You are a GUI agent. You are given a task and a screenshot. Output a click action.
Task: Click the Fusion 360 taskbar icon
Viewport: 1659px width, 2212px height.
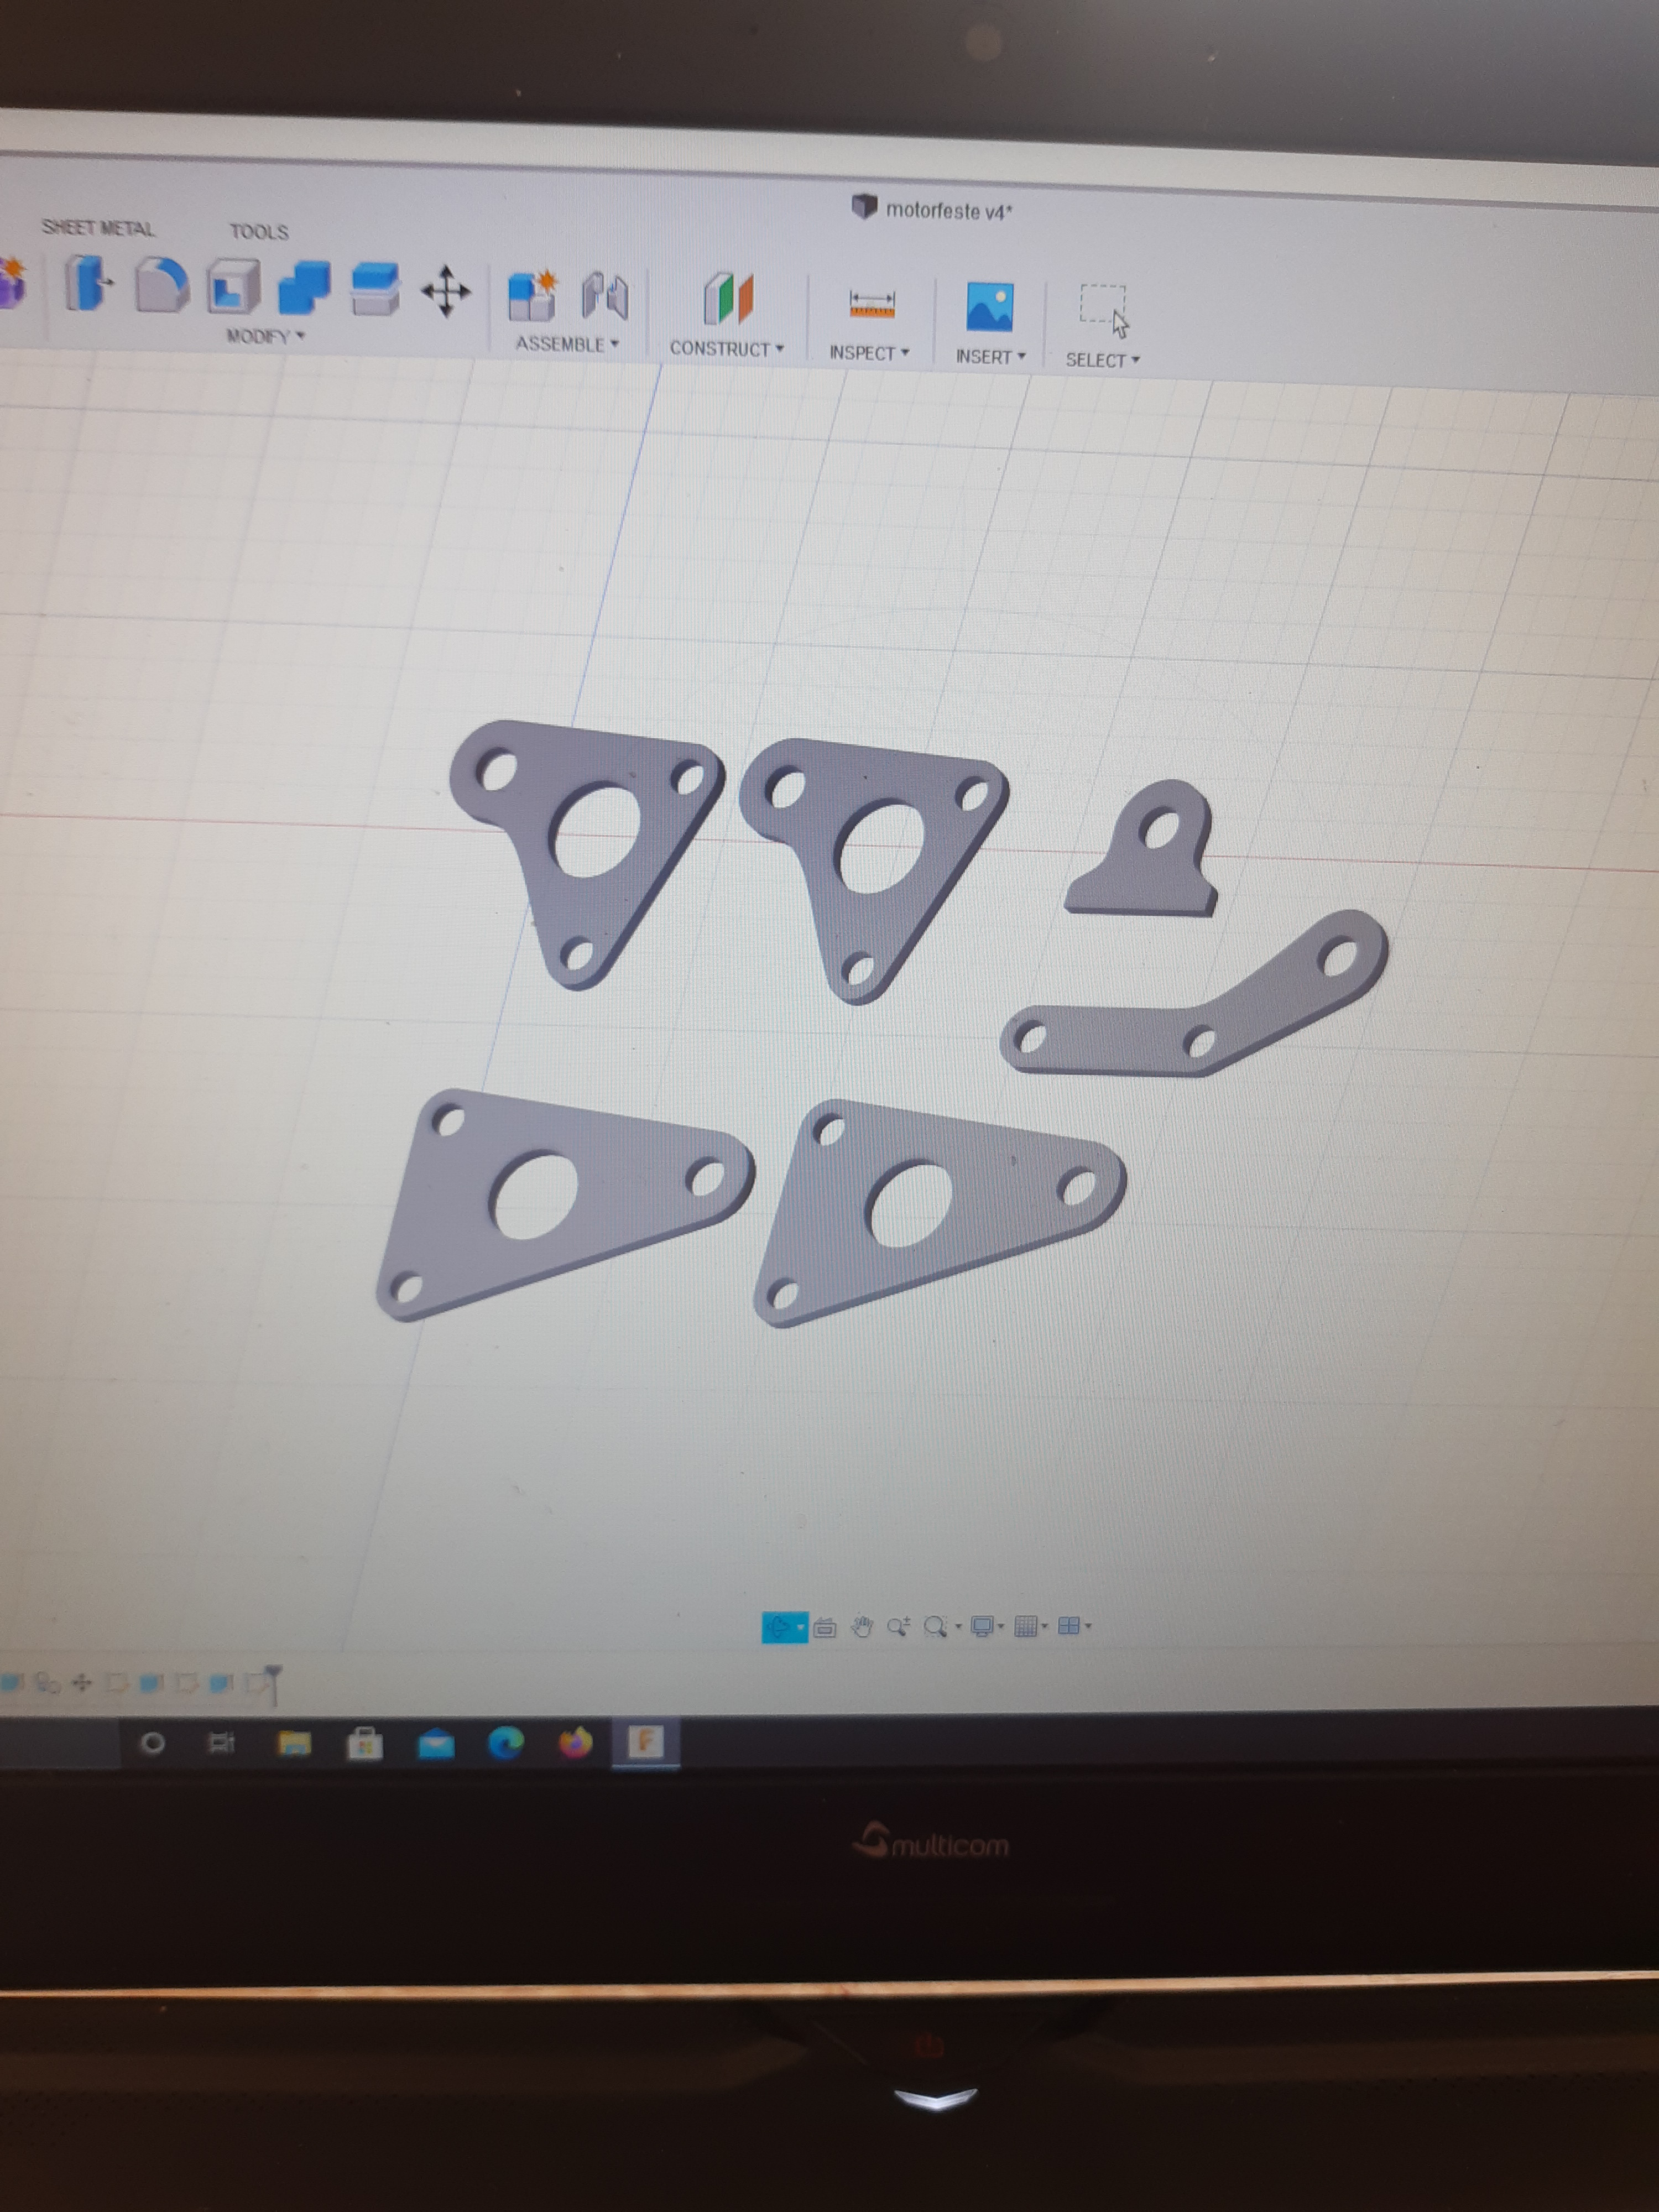click(x=645, y=1742)
